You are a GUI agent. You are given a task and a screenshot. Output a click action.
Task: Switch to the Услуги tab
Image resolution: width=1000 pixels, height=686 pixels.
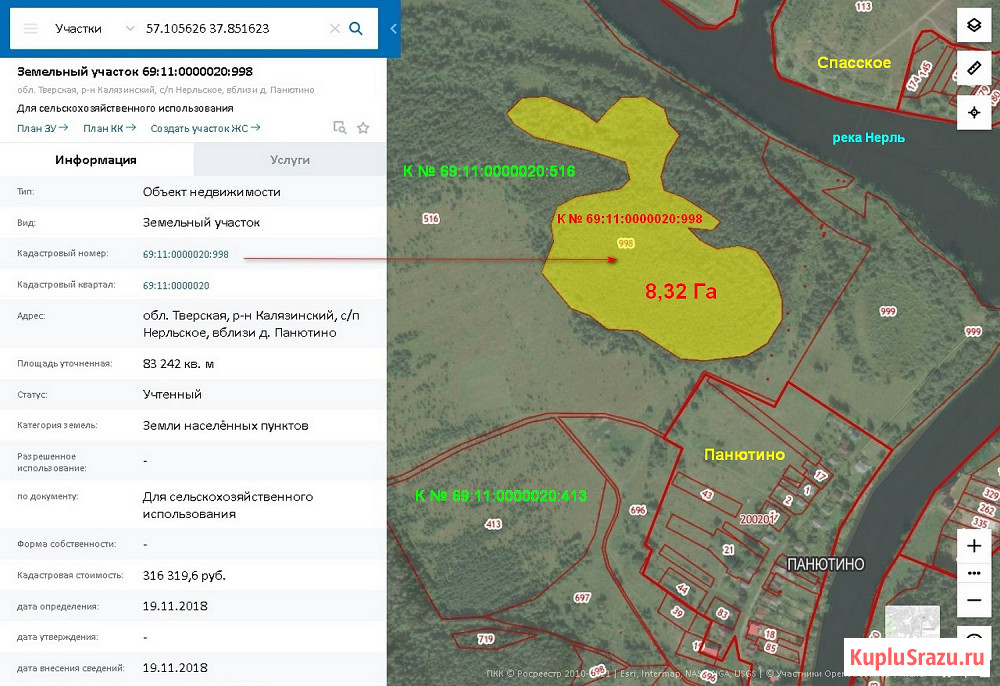290,159
